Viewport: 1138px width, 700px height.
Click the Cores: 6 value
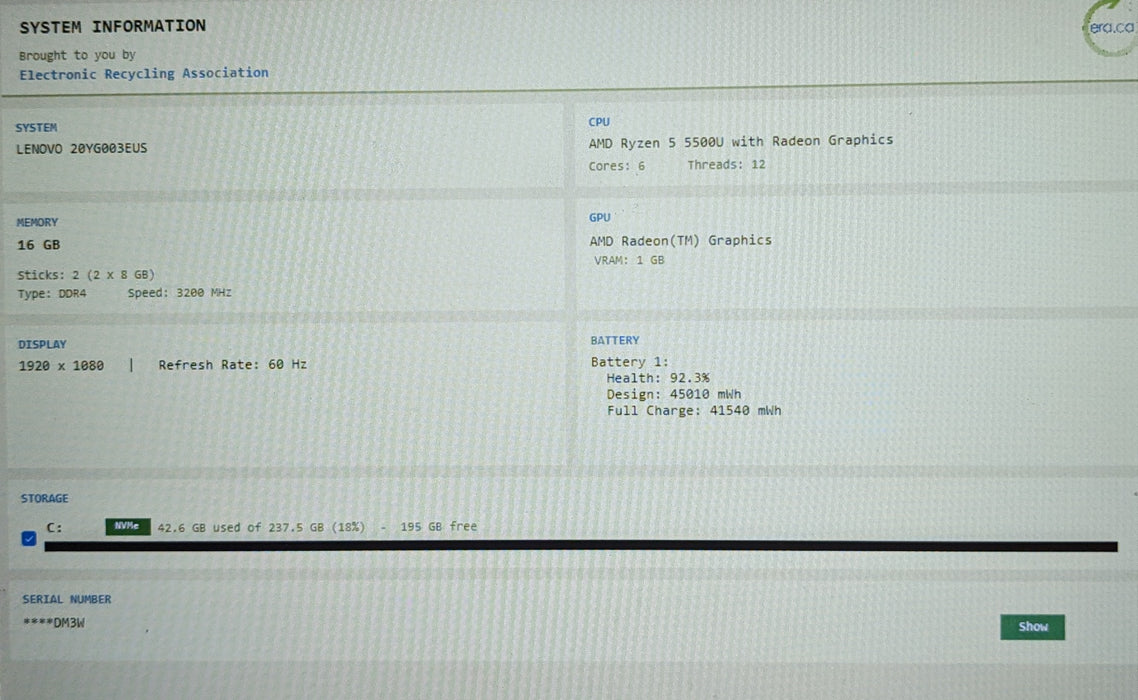point(616,166)
